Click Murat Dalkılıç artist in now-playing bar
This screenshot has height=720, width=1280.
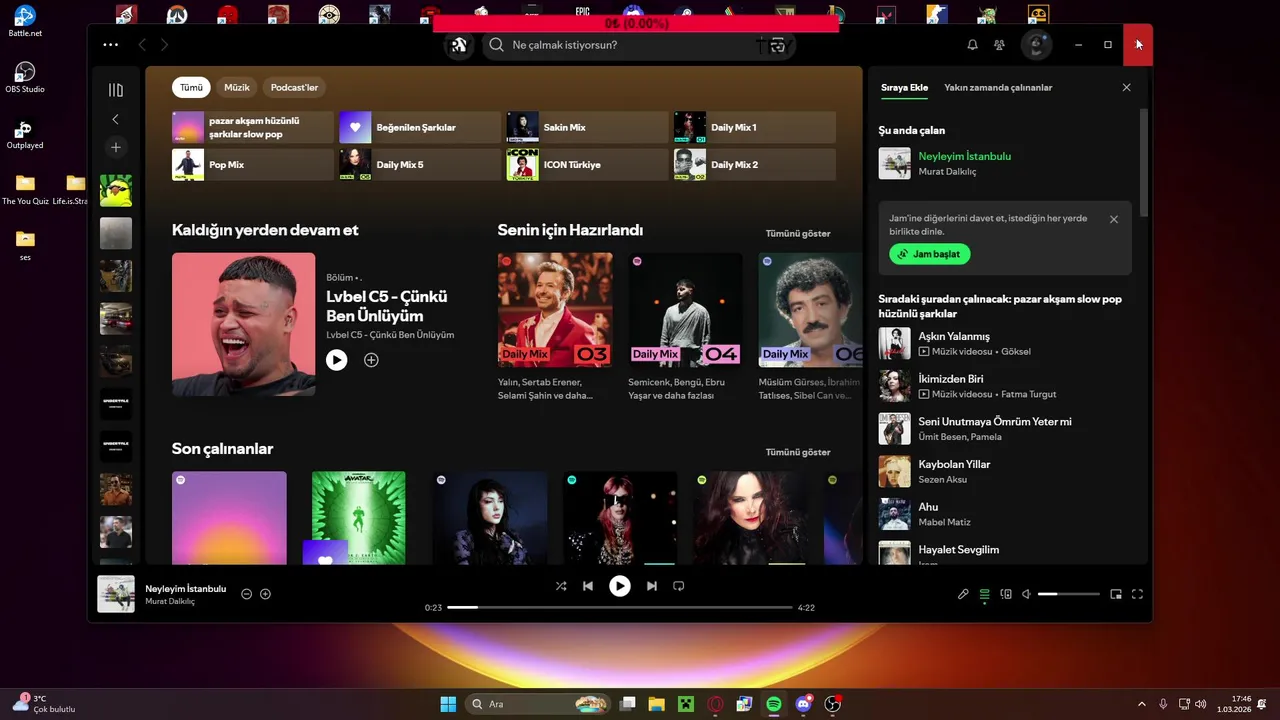coord(170,601)
